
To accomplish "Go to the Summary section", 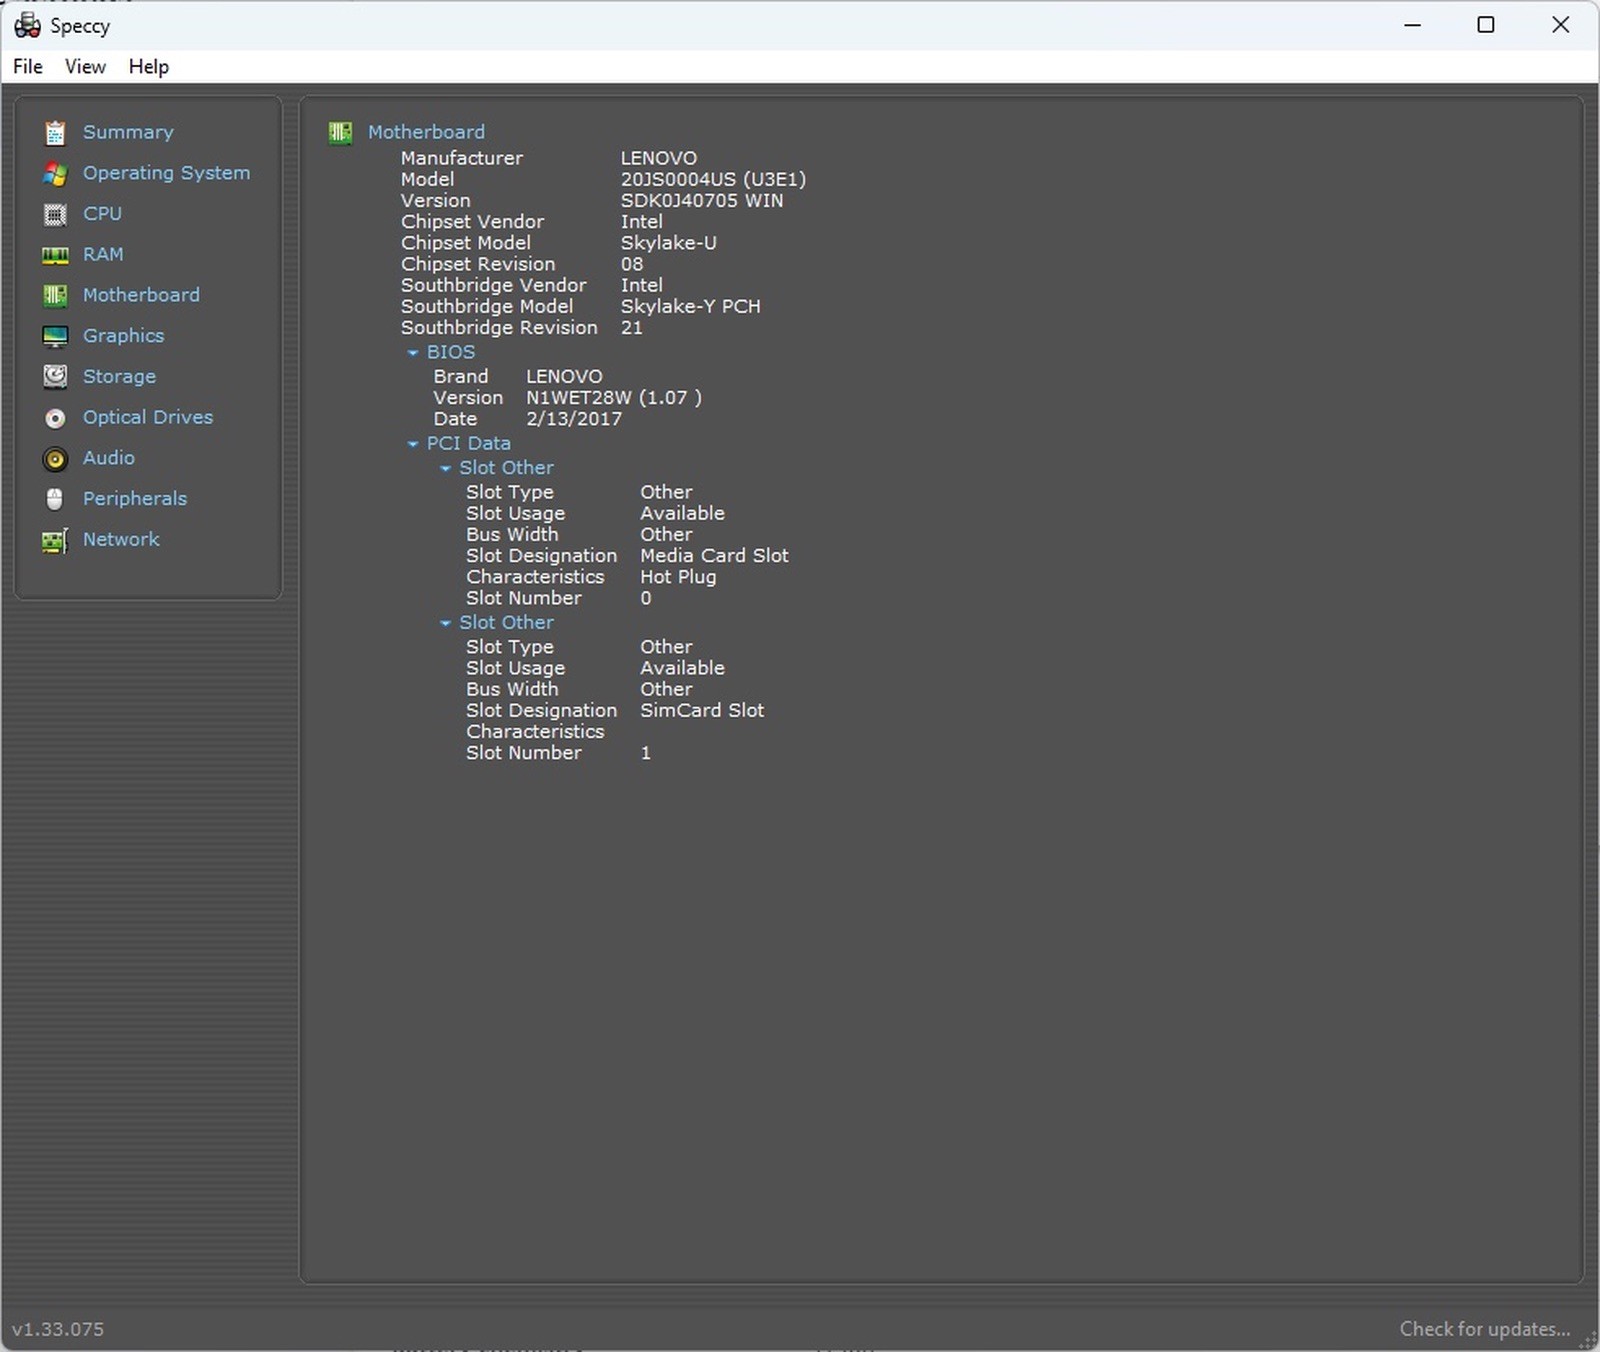I will click(x=128, y=132).
